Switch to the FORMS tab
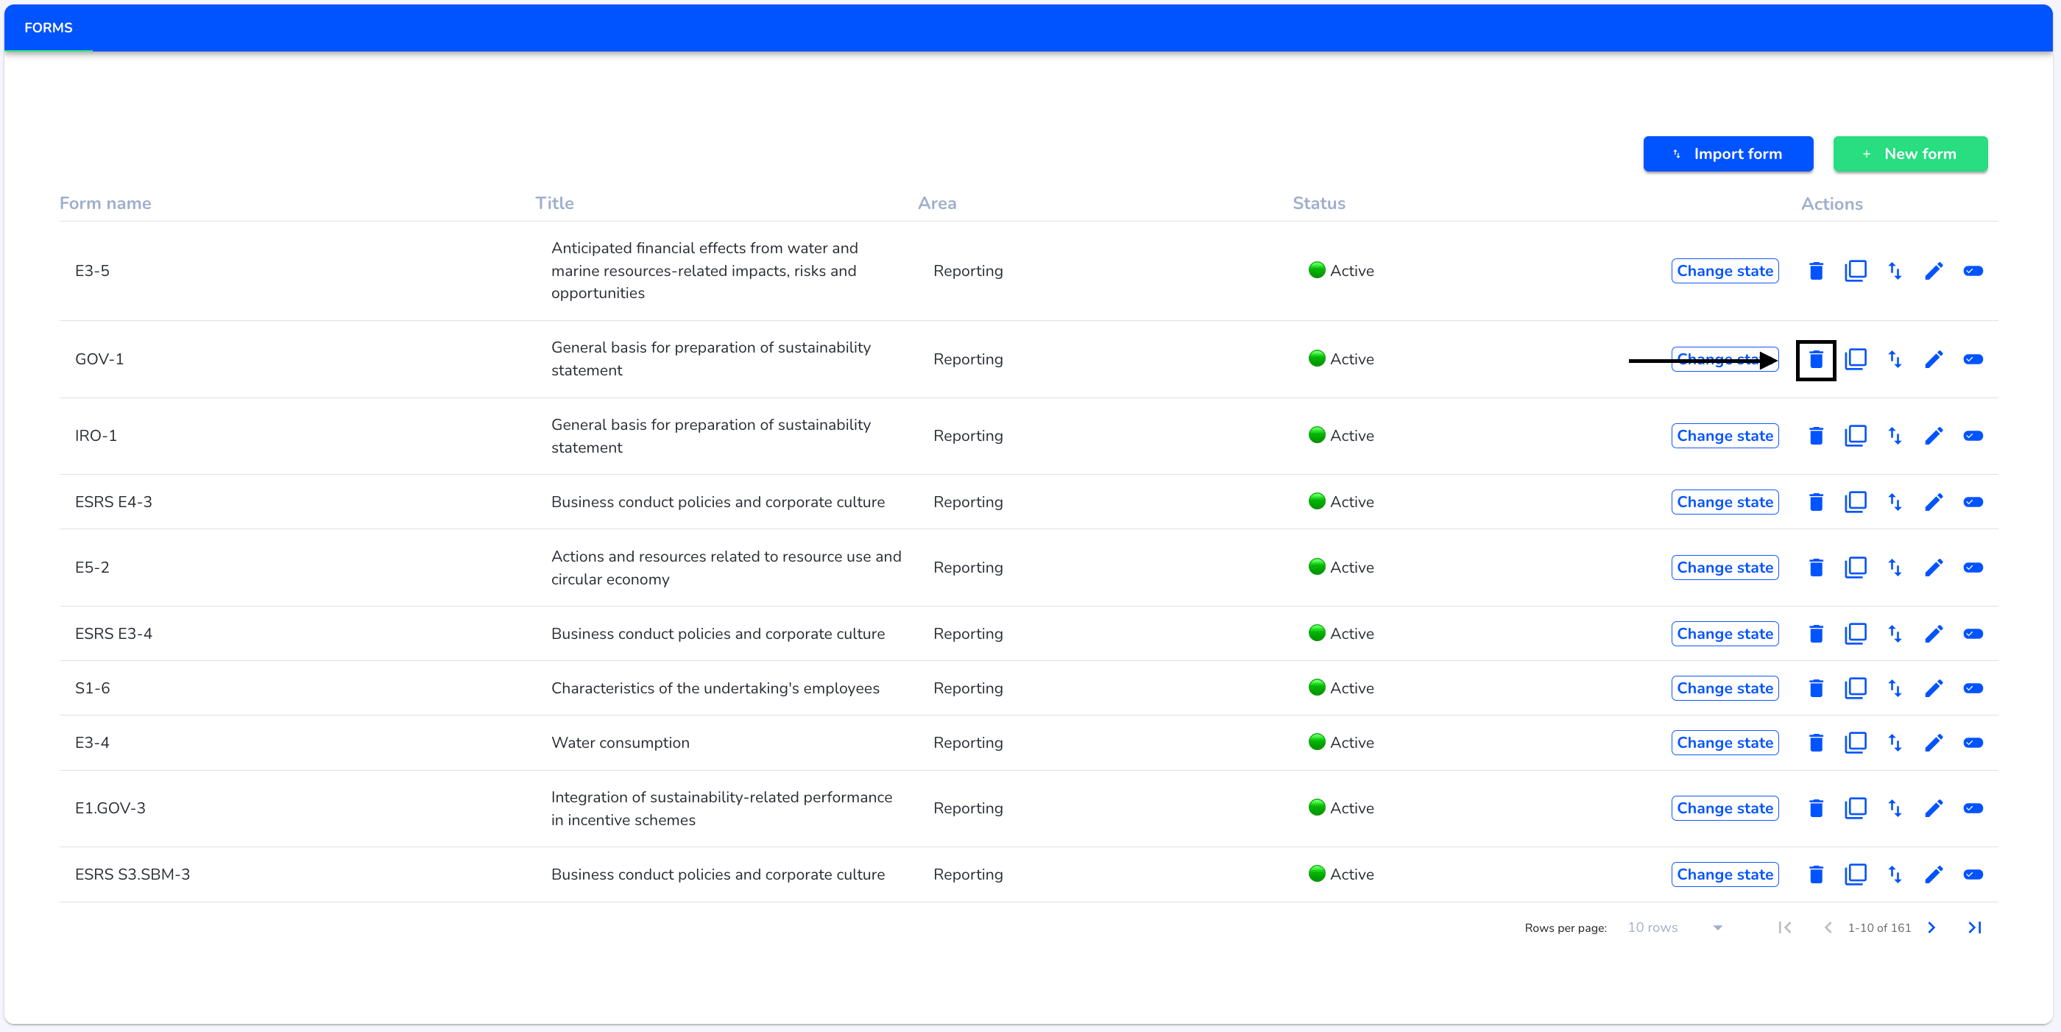This screenshot has width=2061, height=1032. [x=48, y=28]
